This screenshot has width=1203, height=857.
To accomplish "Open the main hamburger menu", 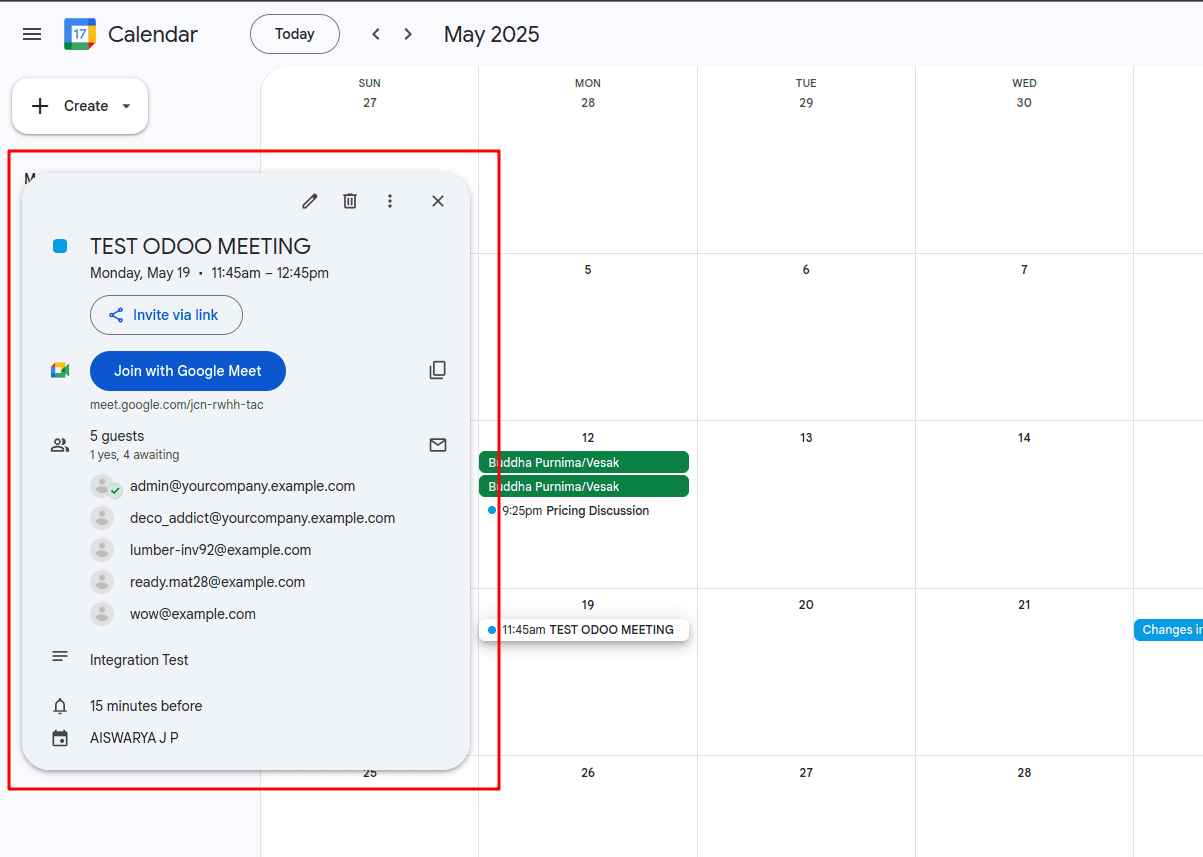I will coord(32,34).
